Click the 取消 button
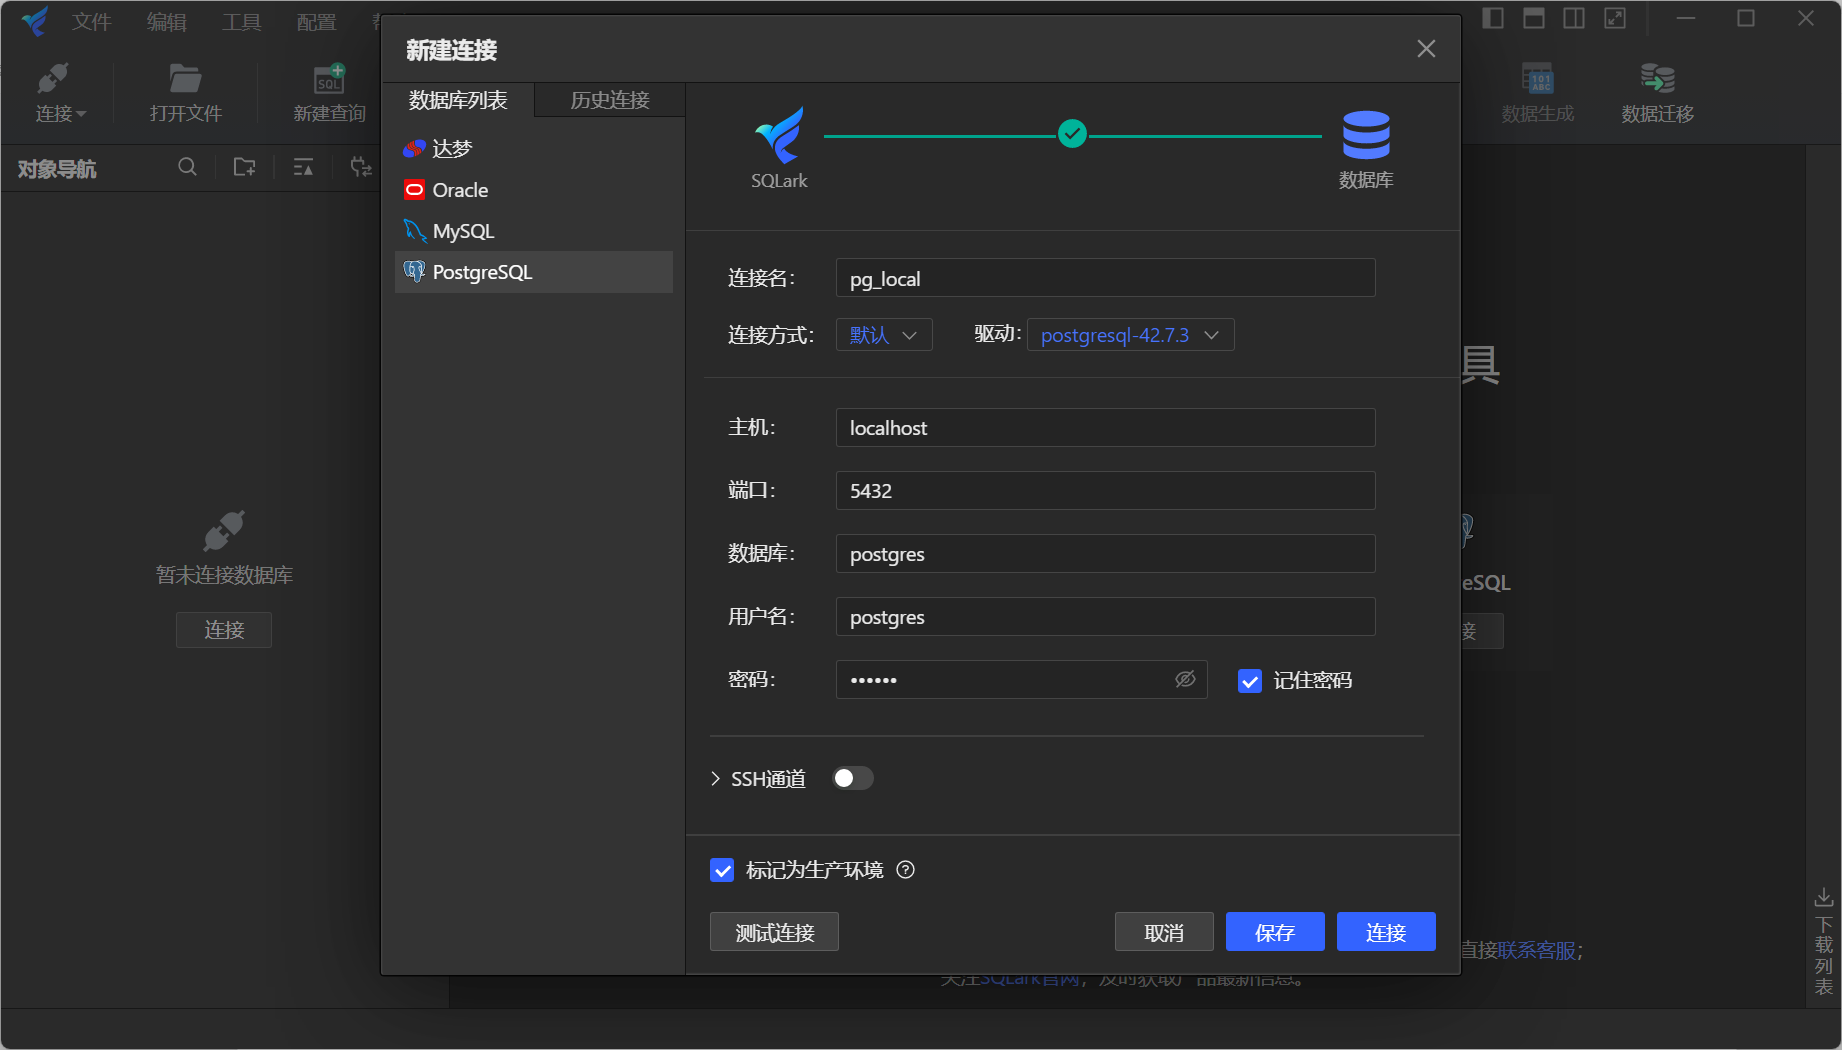The width and height of the screenshot is (1842, 1050). tap(1164, 932)
